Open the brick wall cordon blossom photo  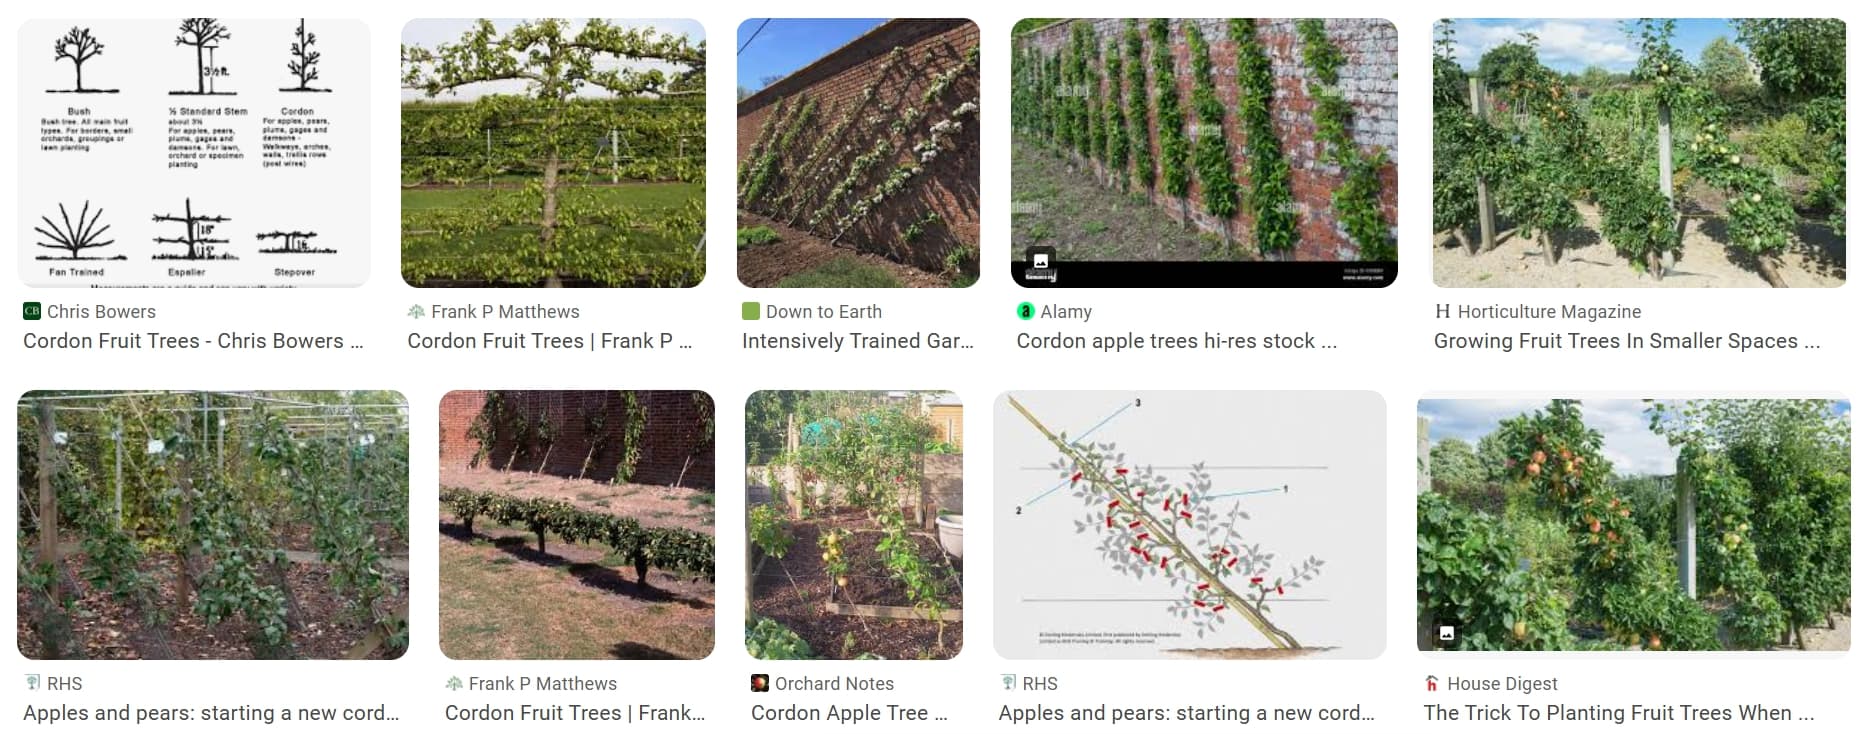[x=858, y=152]
